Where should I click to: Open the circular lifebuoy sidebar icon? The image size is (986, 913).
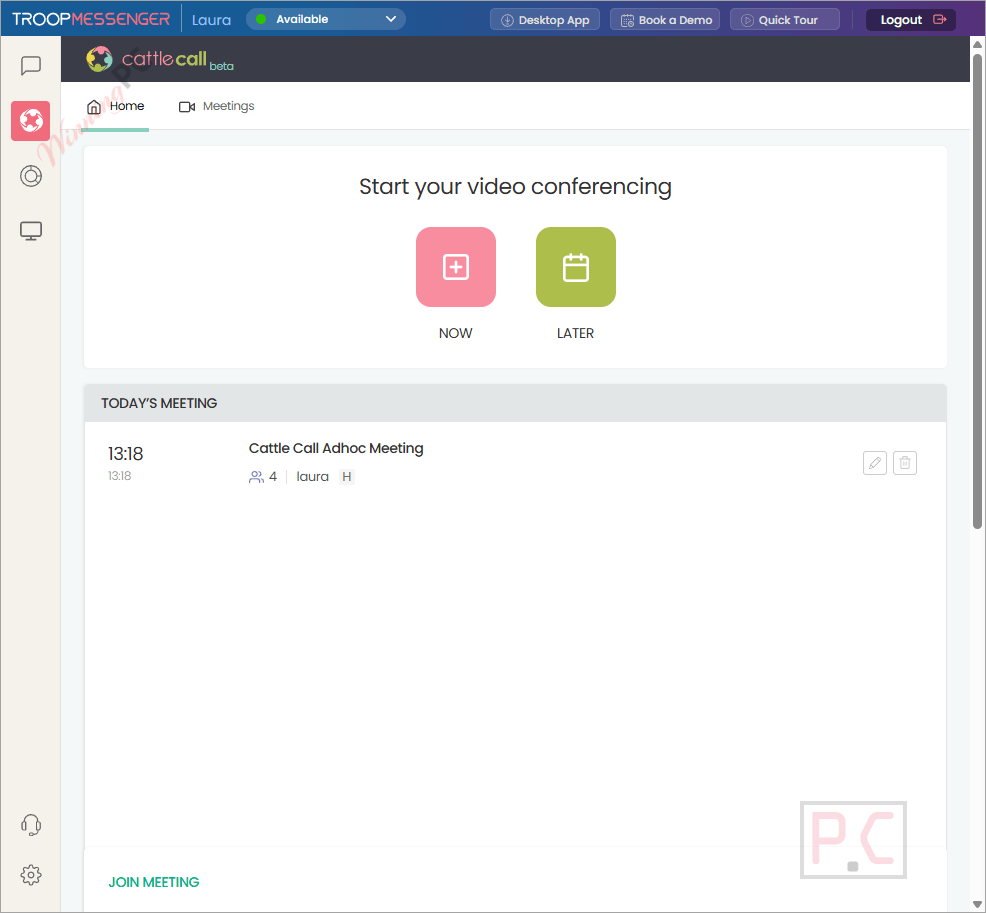click(30, 176)
